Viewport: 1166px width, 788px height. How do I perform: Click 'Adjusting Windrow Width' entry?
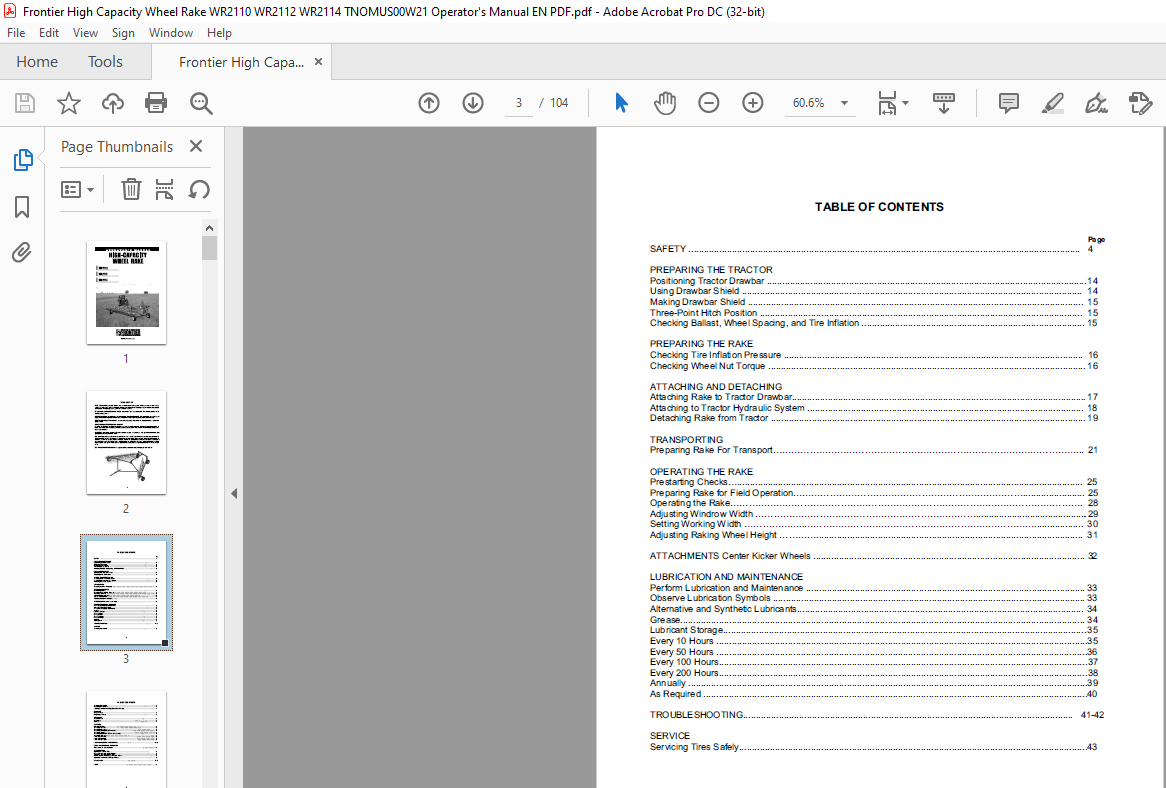point(873,514)
